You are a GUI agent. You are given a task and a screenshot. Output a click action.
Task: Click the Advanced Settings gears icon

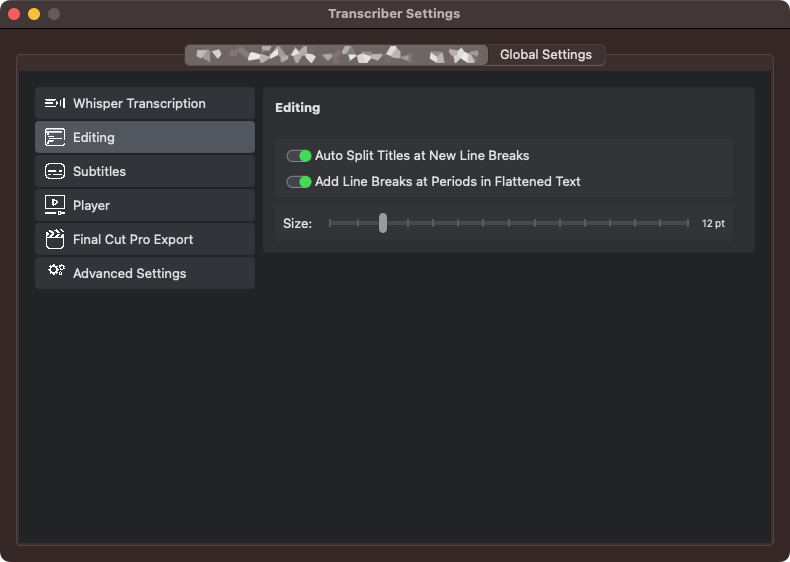56,271
